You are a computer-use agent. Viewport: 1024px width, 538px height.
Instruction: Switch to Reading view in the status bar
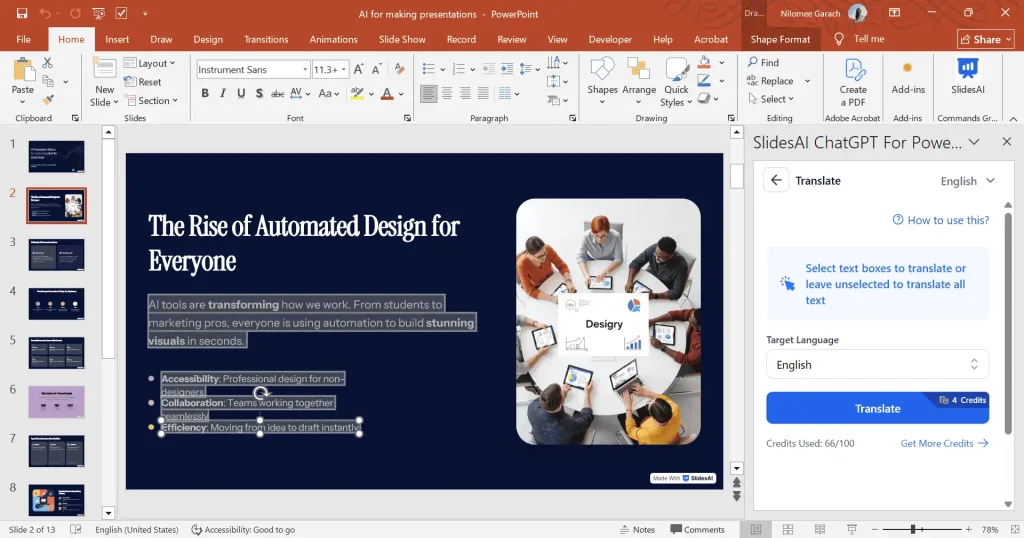click(820, 530)
